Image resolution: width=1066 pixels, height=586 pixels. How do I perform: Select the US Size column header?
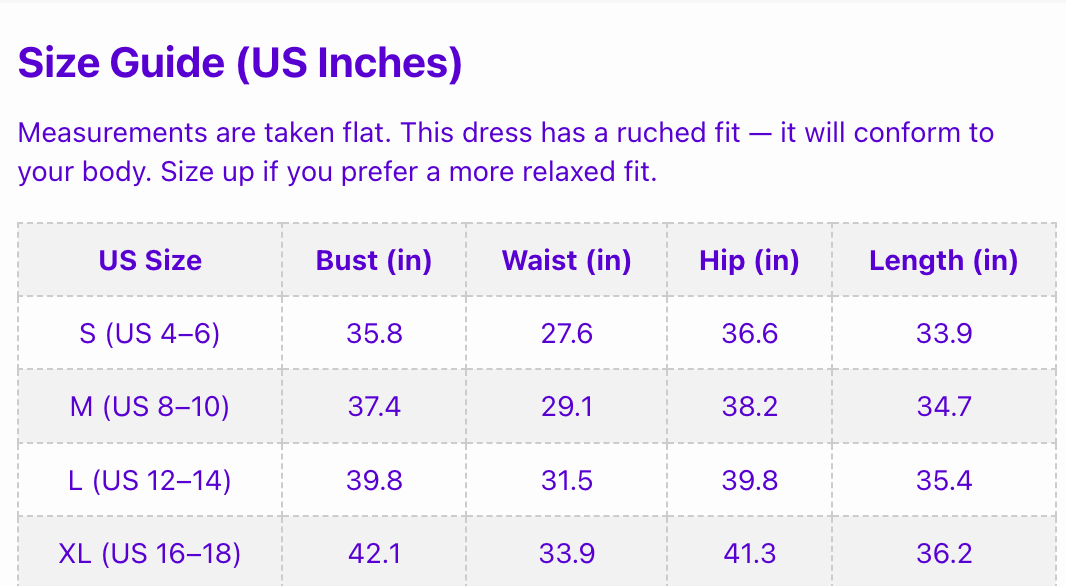pyautogui.click(x=150, y=260)
